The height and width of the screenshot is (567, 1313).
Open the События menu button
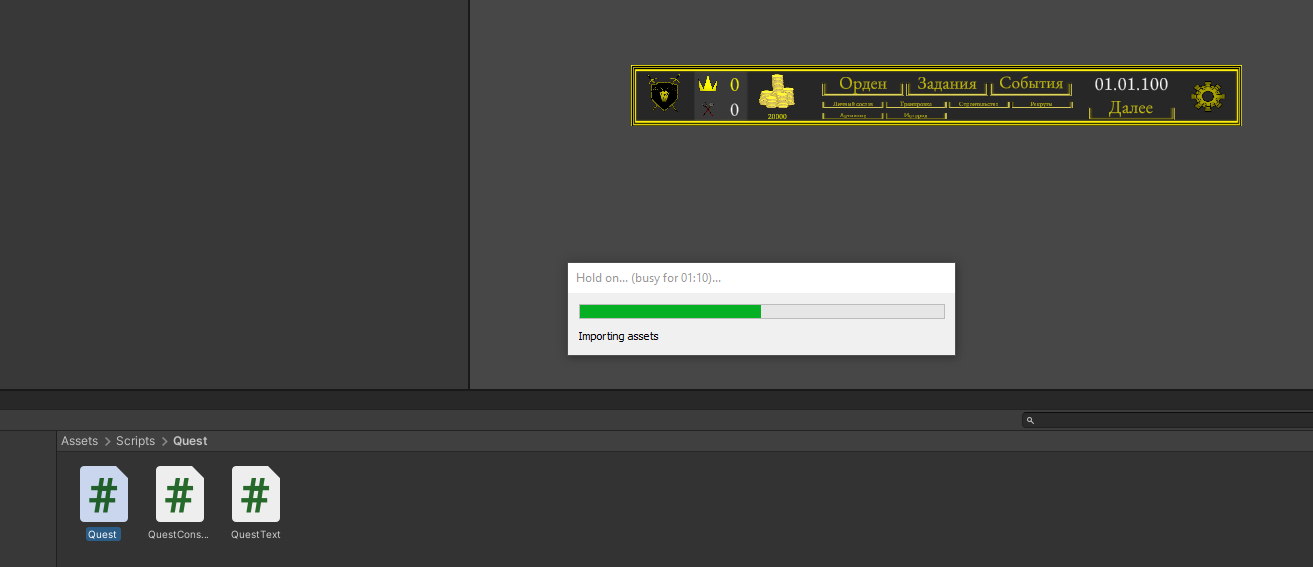[1031, 84]
